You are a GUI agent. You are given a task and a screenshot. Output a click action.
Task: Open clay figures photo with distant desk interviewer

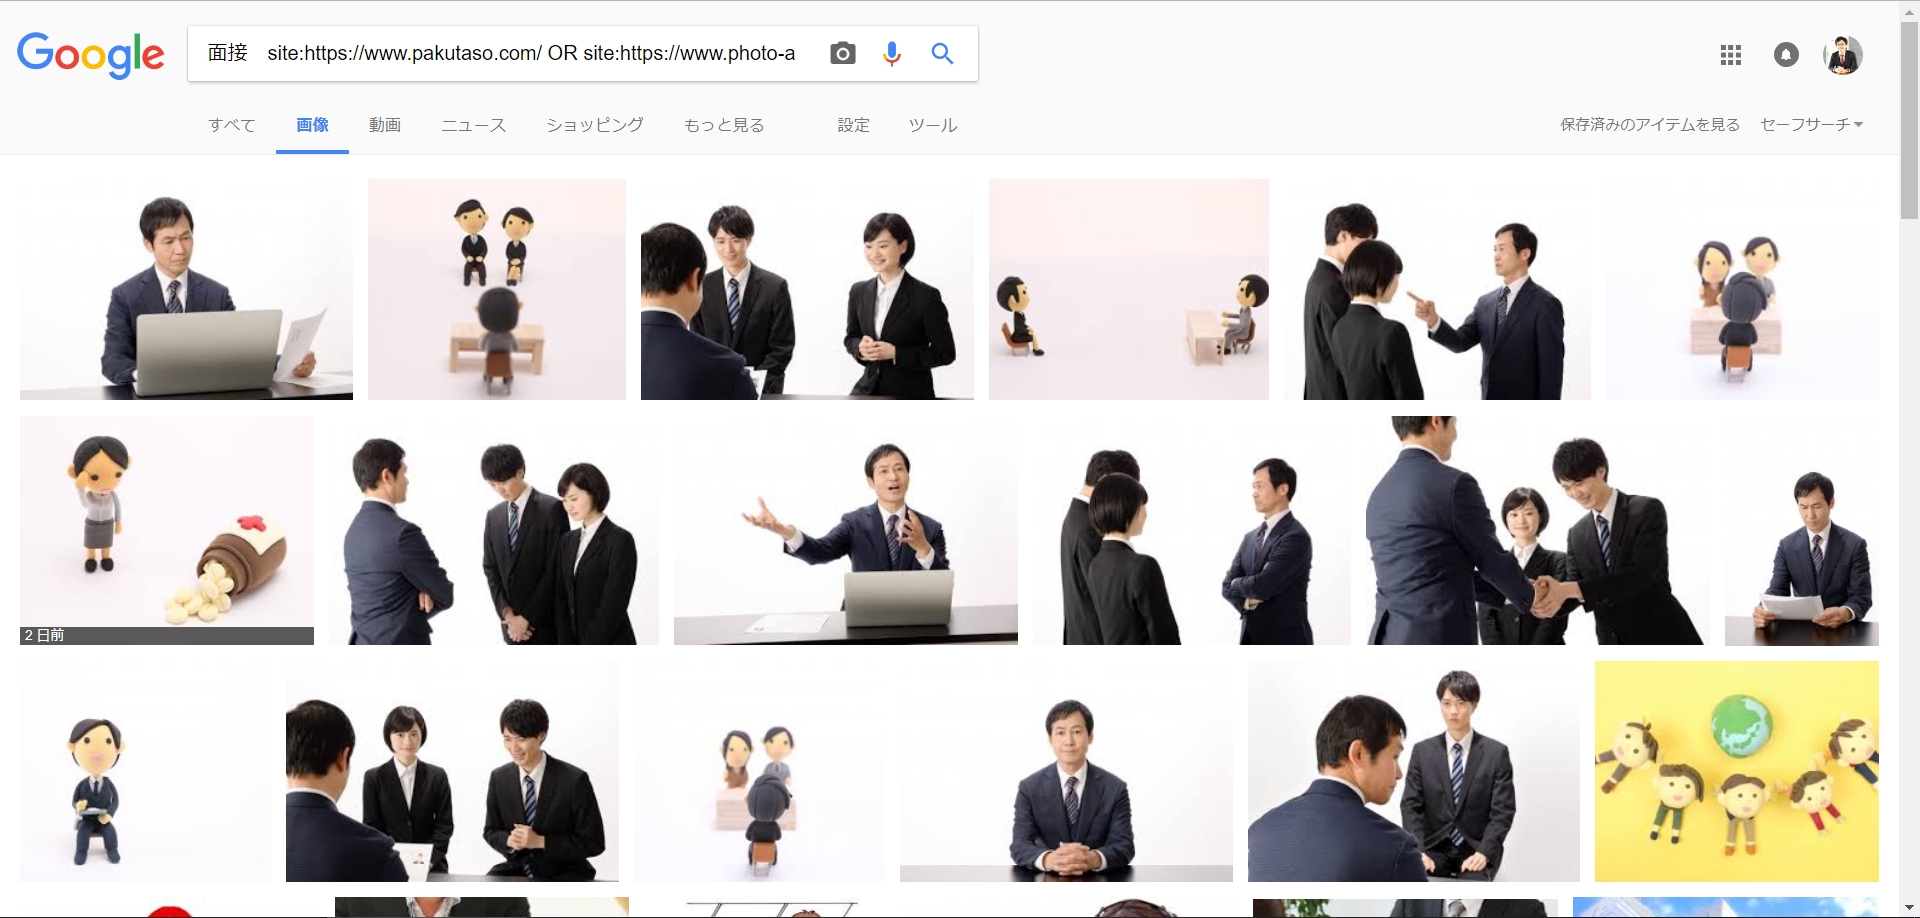click(x=1129, y=289)
